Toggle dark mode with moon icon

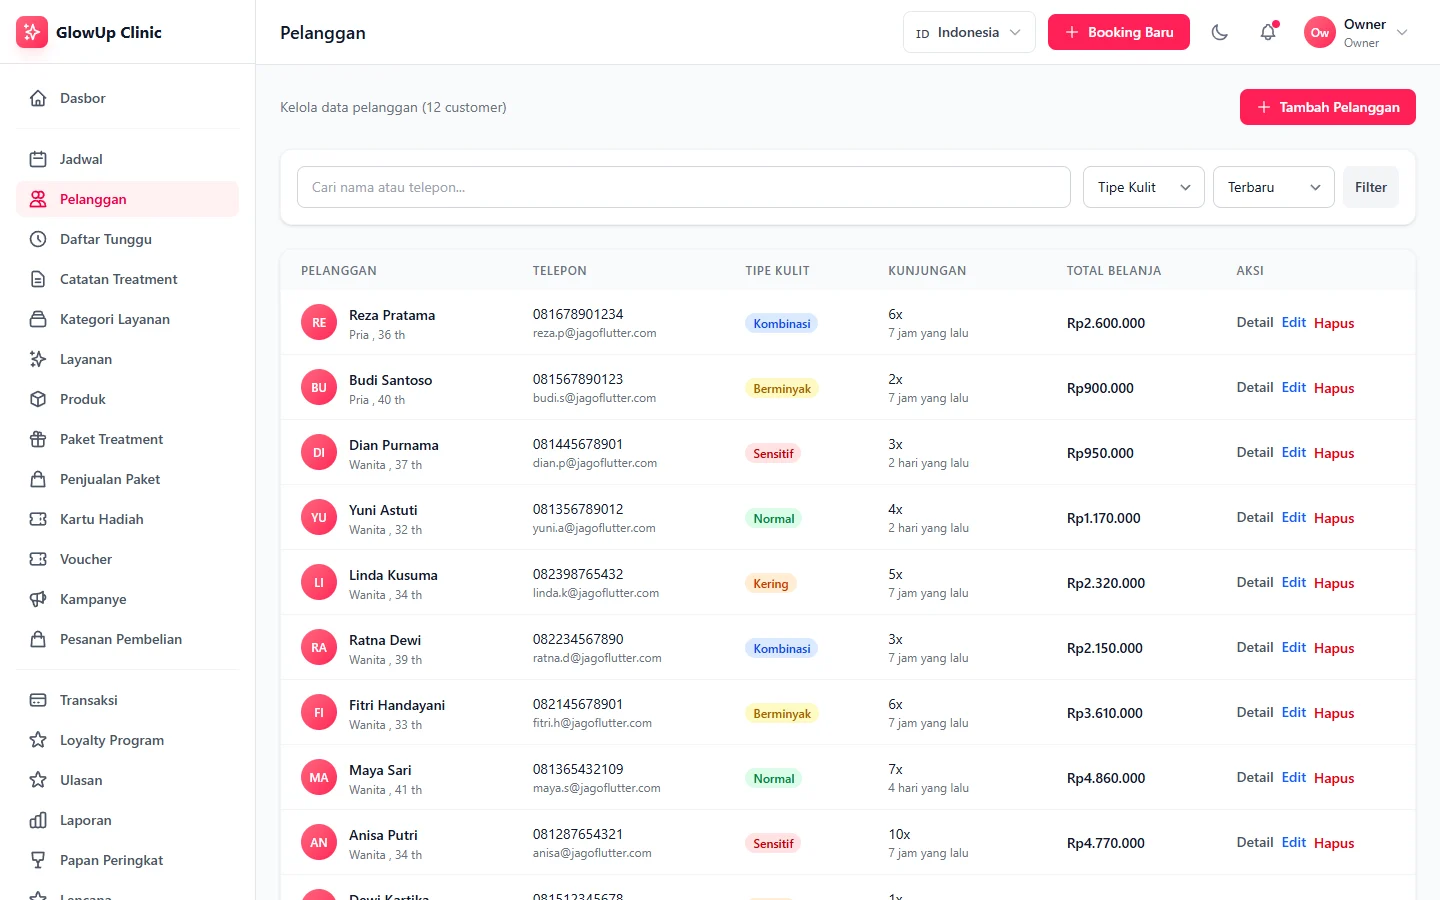pyautogui.click(x=1220, y=32)
